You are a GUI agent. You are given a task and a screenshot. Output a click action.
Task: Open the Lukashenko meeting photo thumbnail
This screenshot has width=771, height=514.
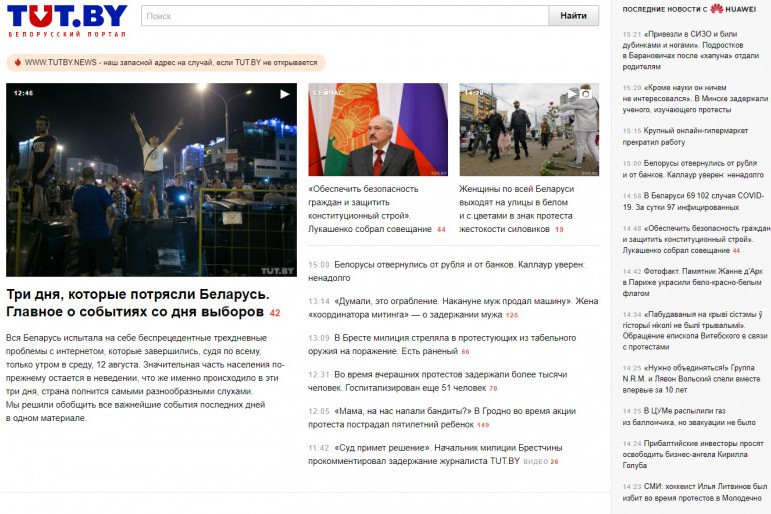point(377,130)
